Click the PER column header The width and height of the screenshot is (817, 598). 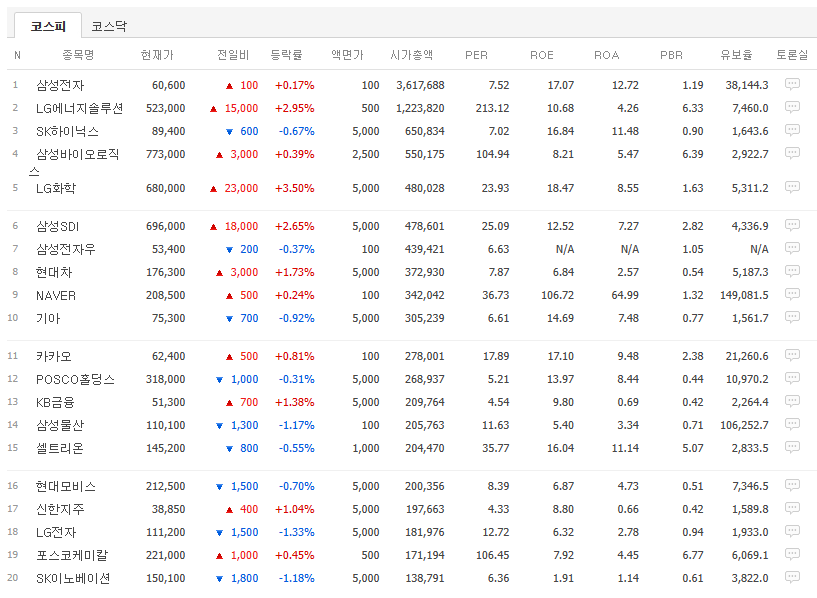point(476,55)
